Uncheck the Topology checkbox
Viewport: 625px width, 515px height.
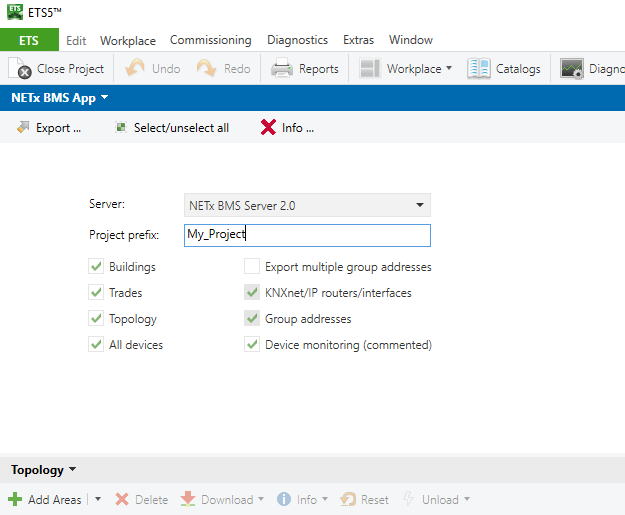click(96, 318)
